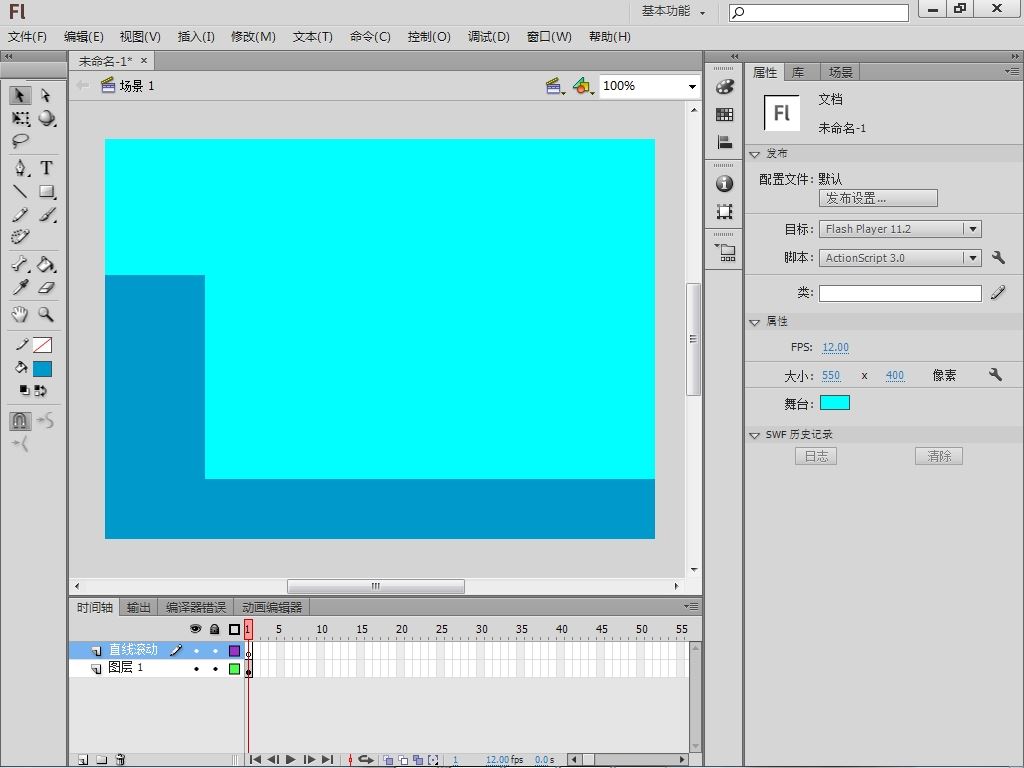Select the Line tool
The height and width of the screenshot is (768, 1024).
tap(20, 191)
